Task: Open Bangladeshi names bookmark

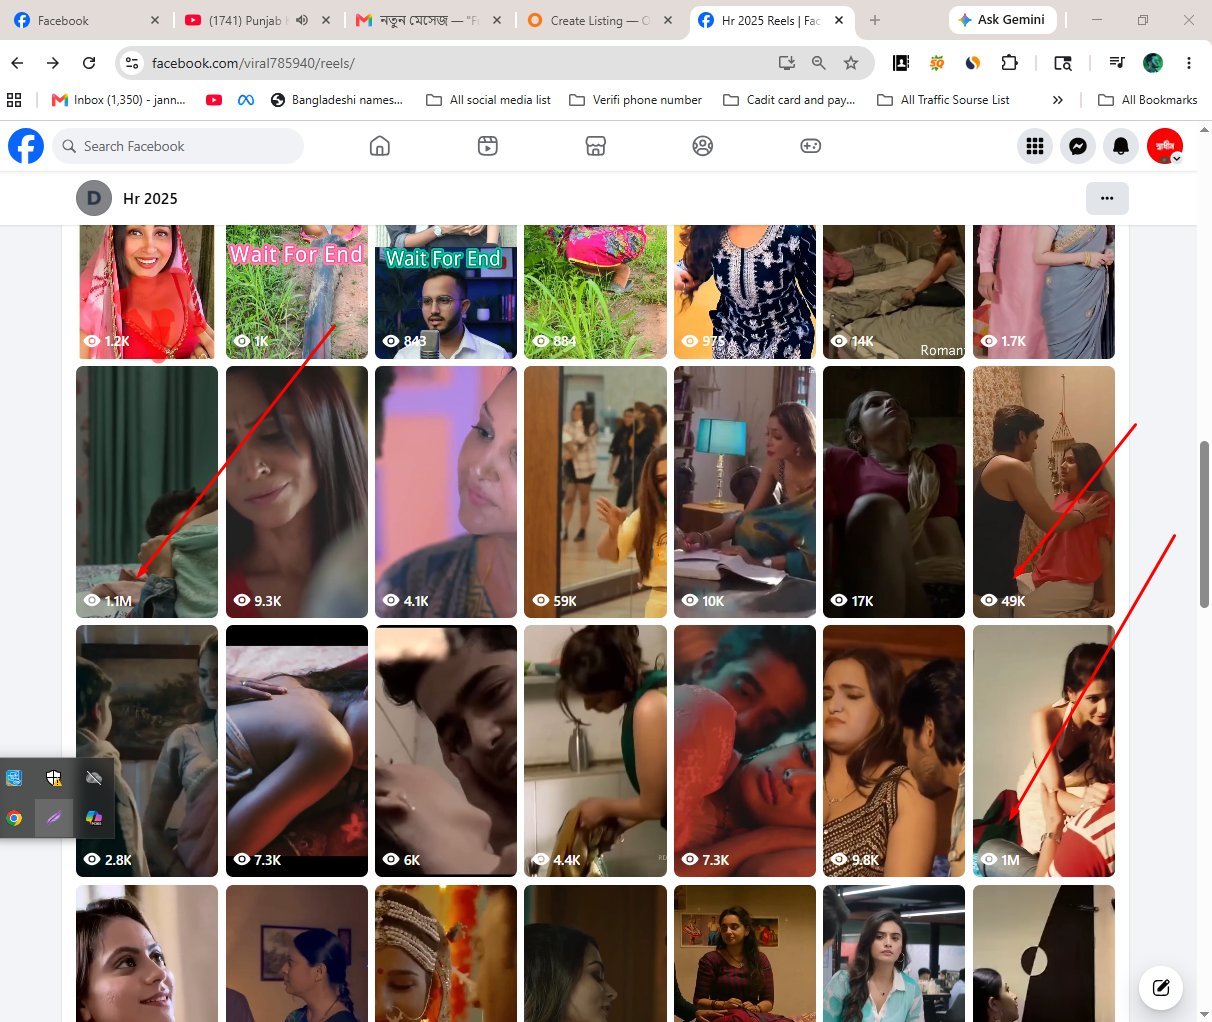Action: pos(337,100)
